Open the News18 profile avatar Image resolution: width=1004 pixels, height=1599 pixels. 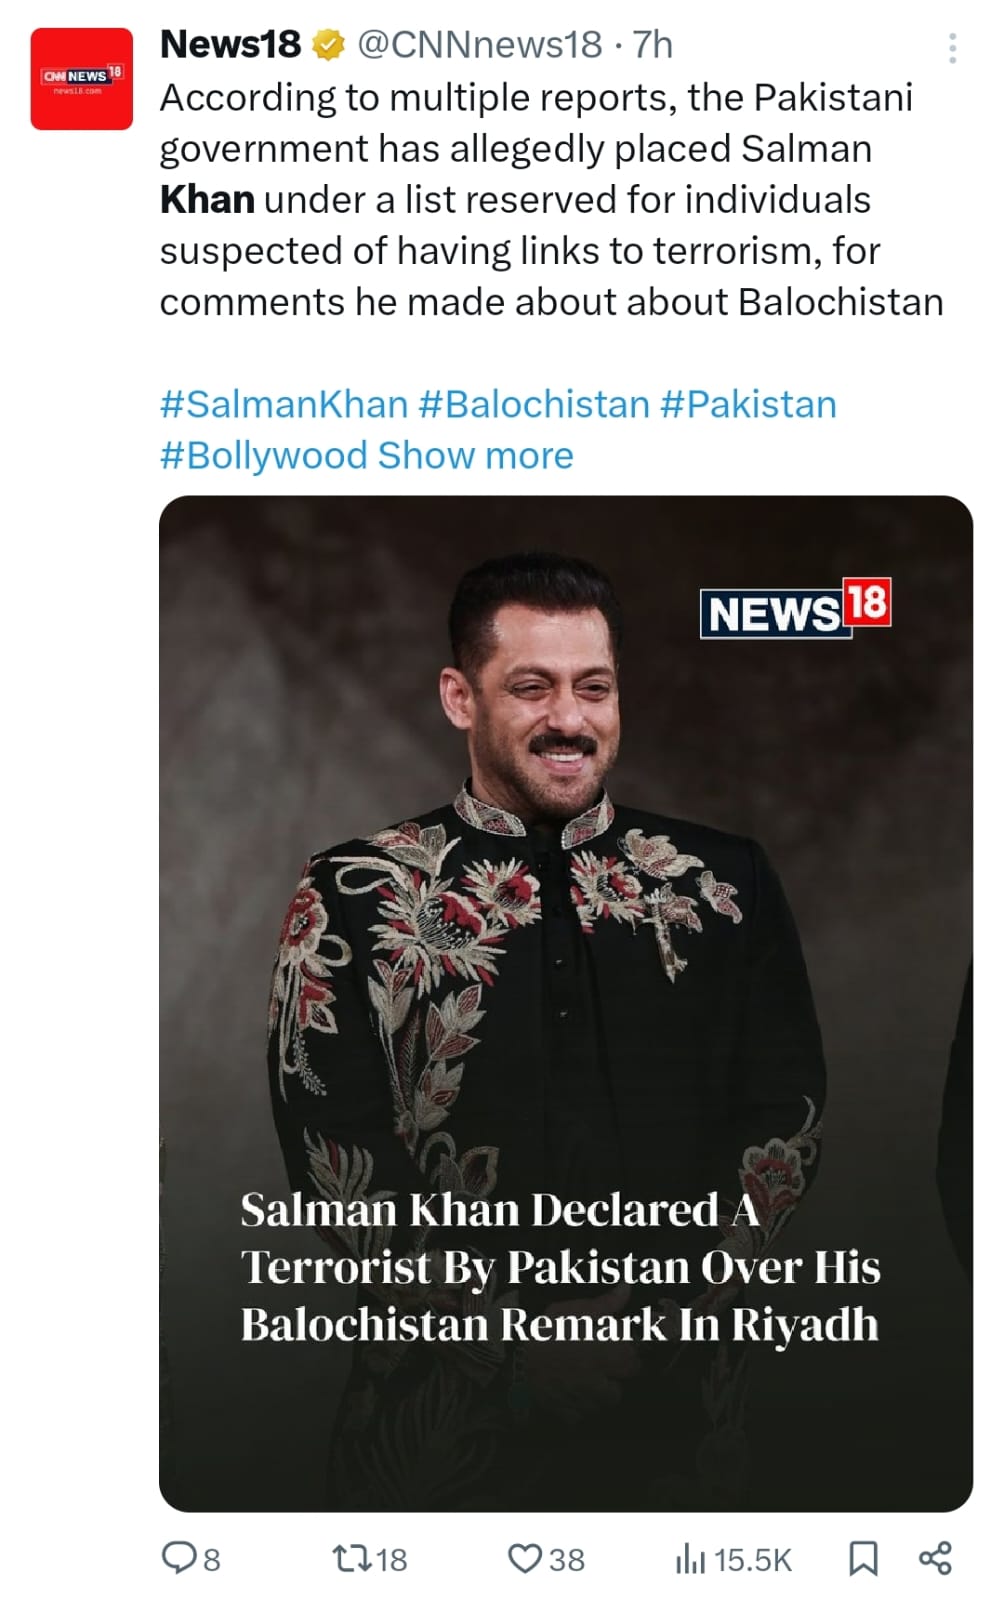[x=81, y=79]
